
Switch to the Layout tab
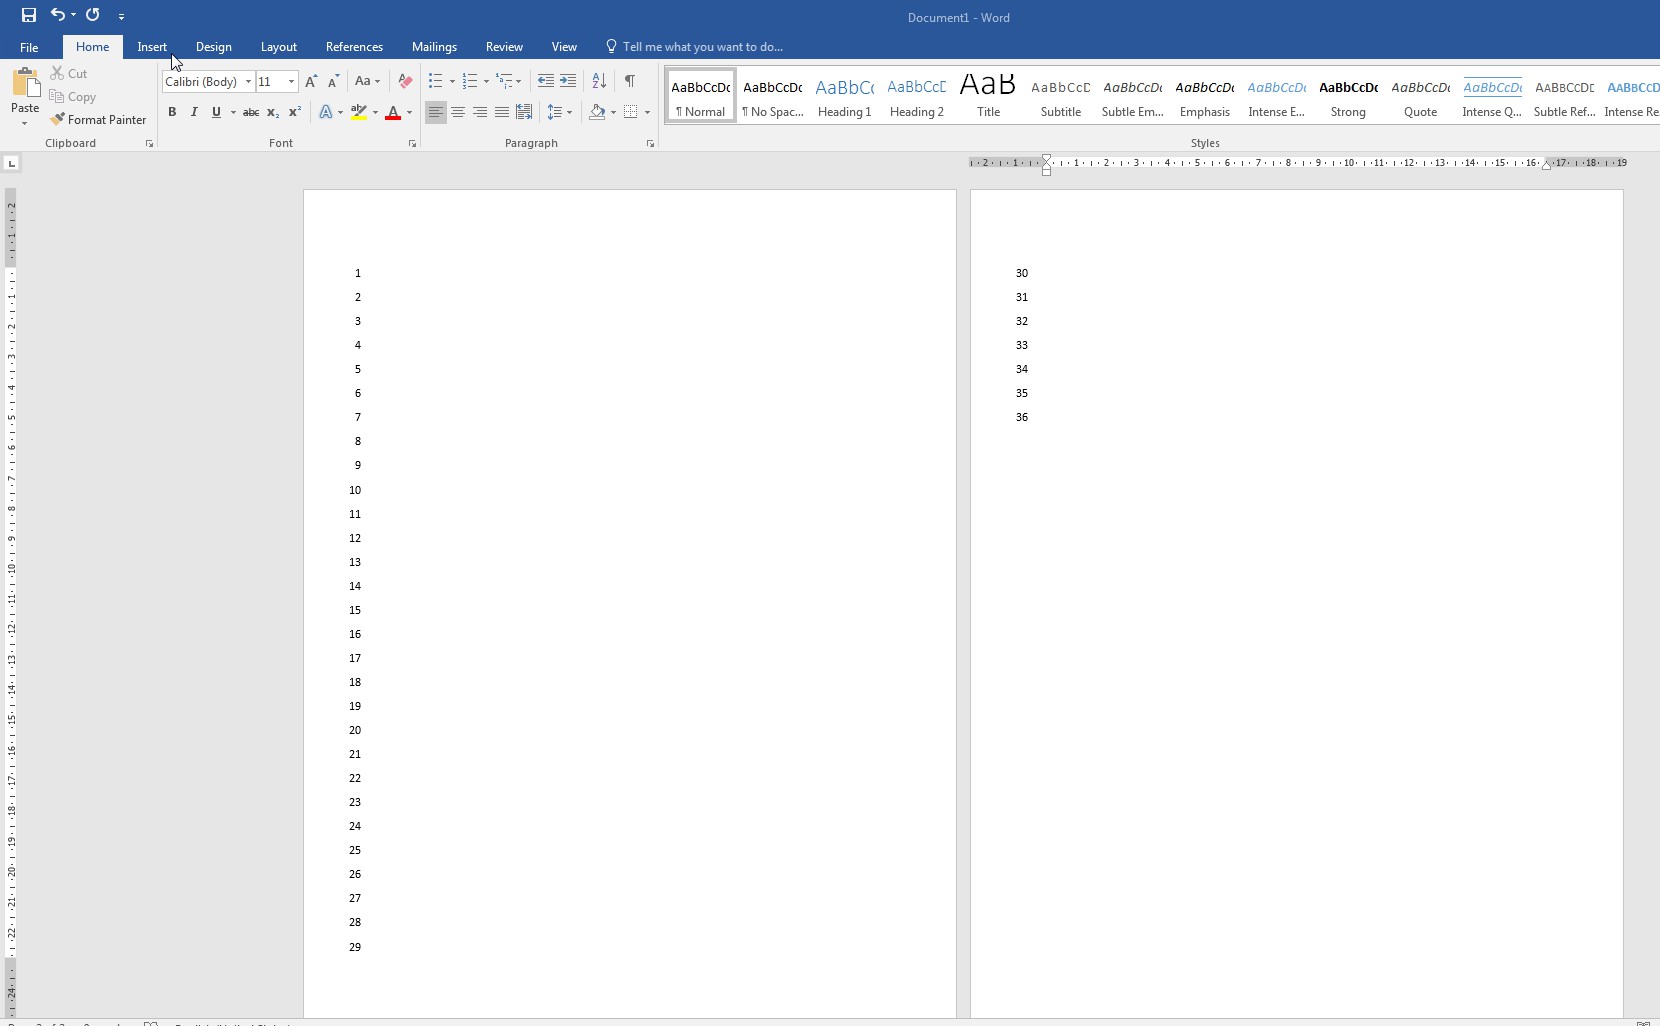tap(279, 47)
